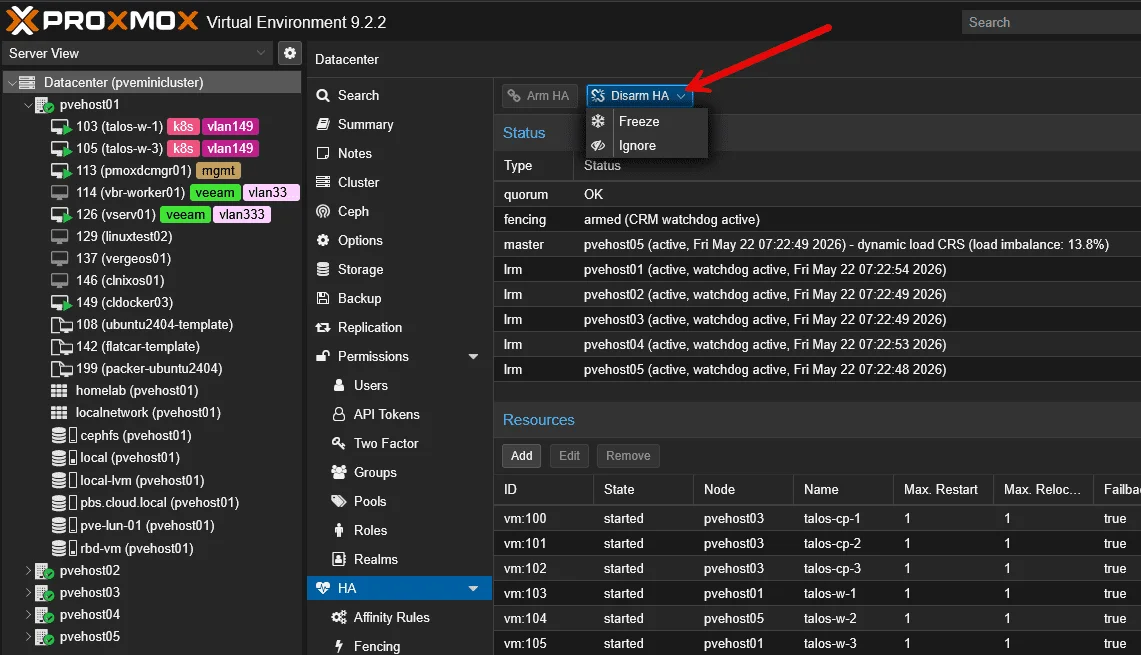Open the Storage menu item
The width and height of the screenshot is (1141, 655).
click(399, 269)
